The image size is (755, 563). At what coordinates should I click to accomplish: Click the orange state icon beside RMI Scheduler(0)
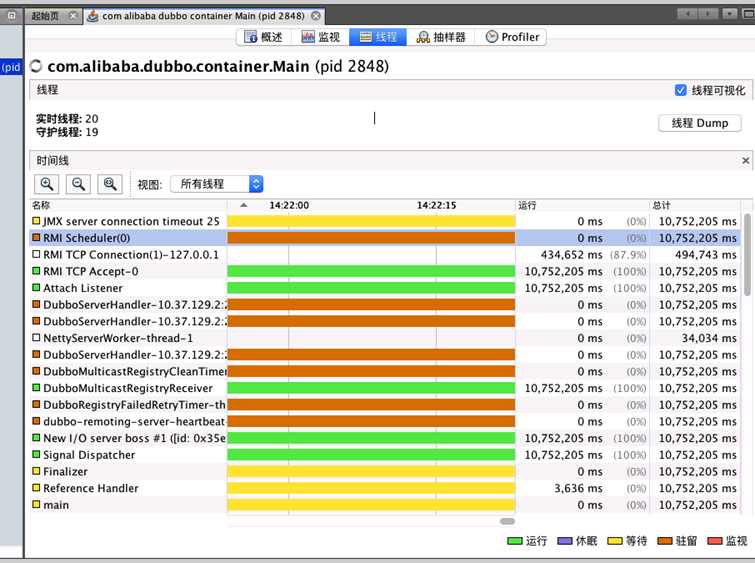(36, 237)
